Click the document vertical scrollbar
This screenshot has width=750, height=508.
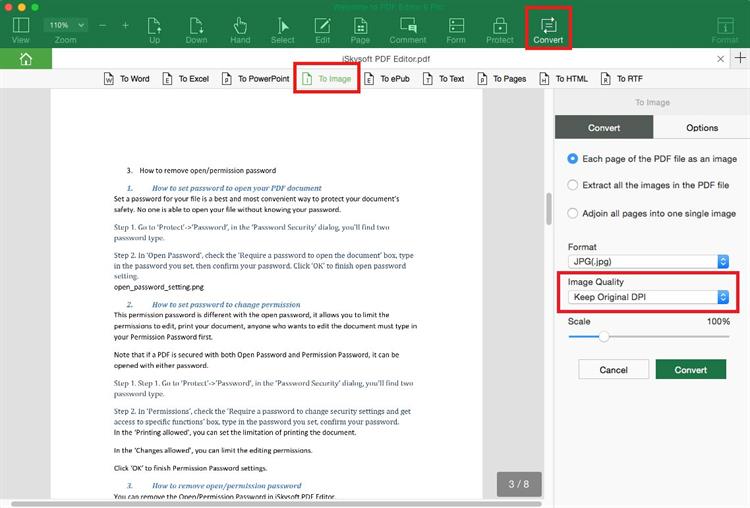[549, 209]
